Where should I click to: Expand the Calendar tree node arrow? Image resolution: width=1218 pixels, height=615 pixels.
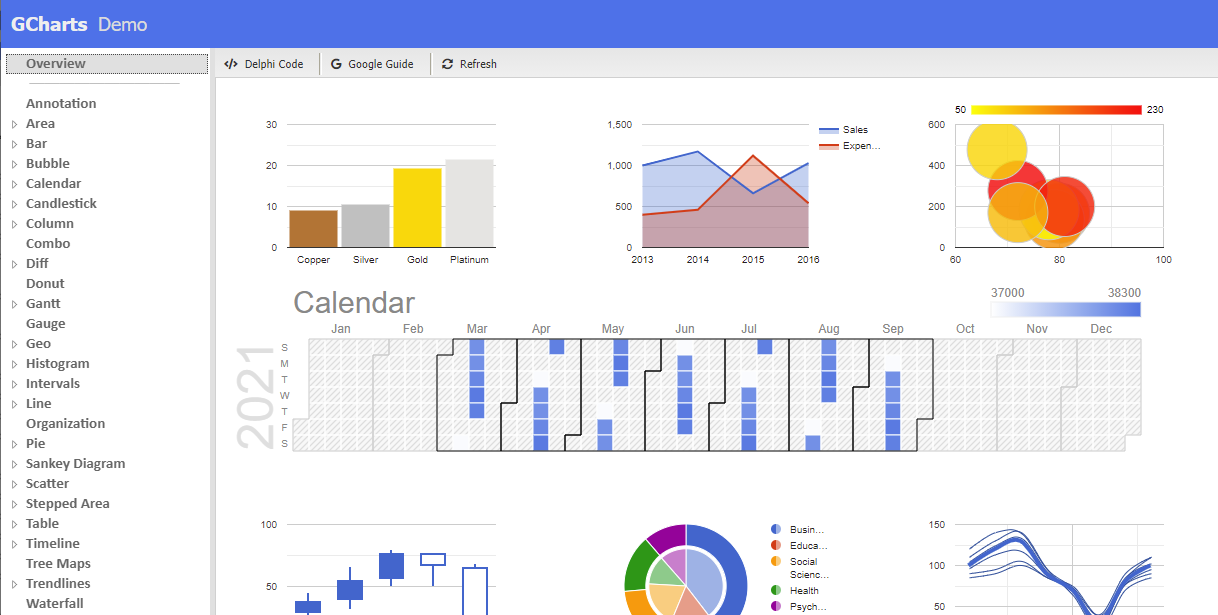14,184
